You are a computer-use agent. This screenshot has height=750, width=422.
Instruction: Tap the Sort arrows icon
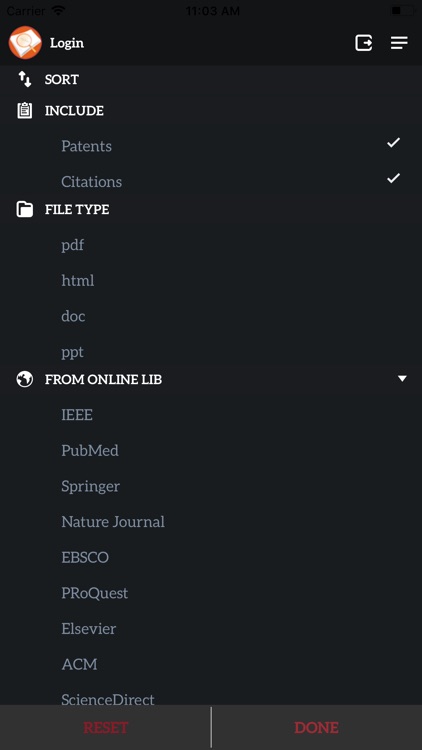coord(25,79)
